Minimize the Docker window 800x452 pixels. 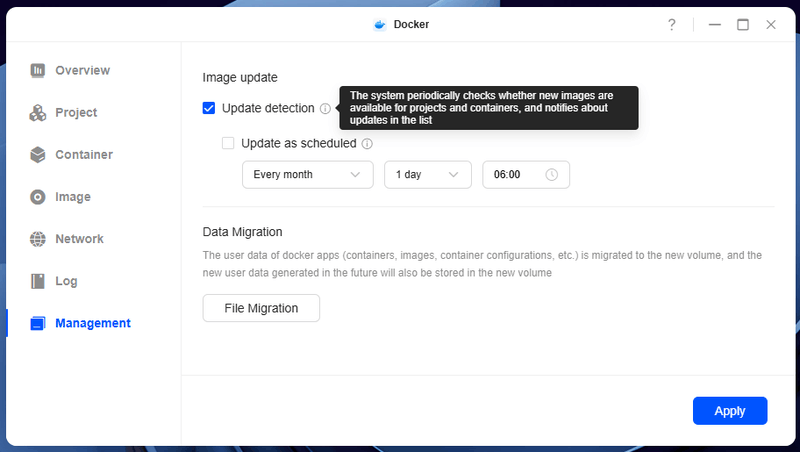pos(714,24)
